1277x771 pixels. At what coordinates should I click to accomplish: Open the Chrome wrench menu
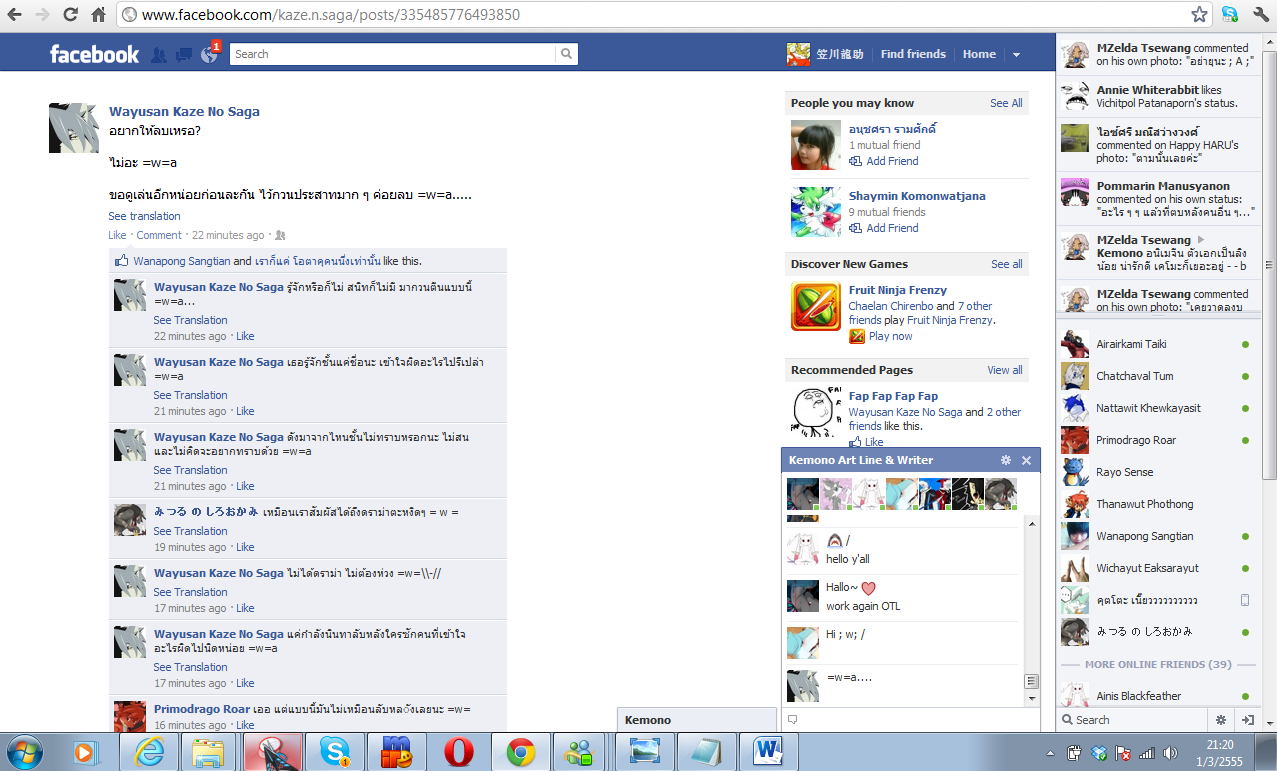1260,15
